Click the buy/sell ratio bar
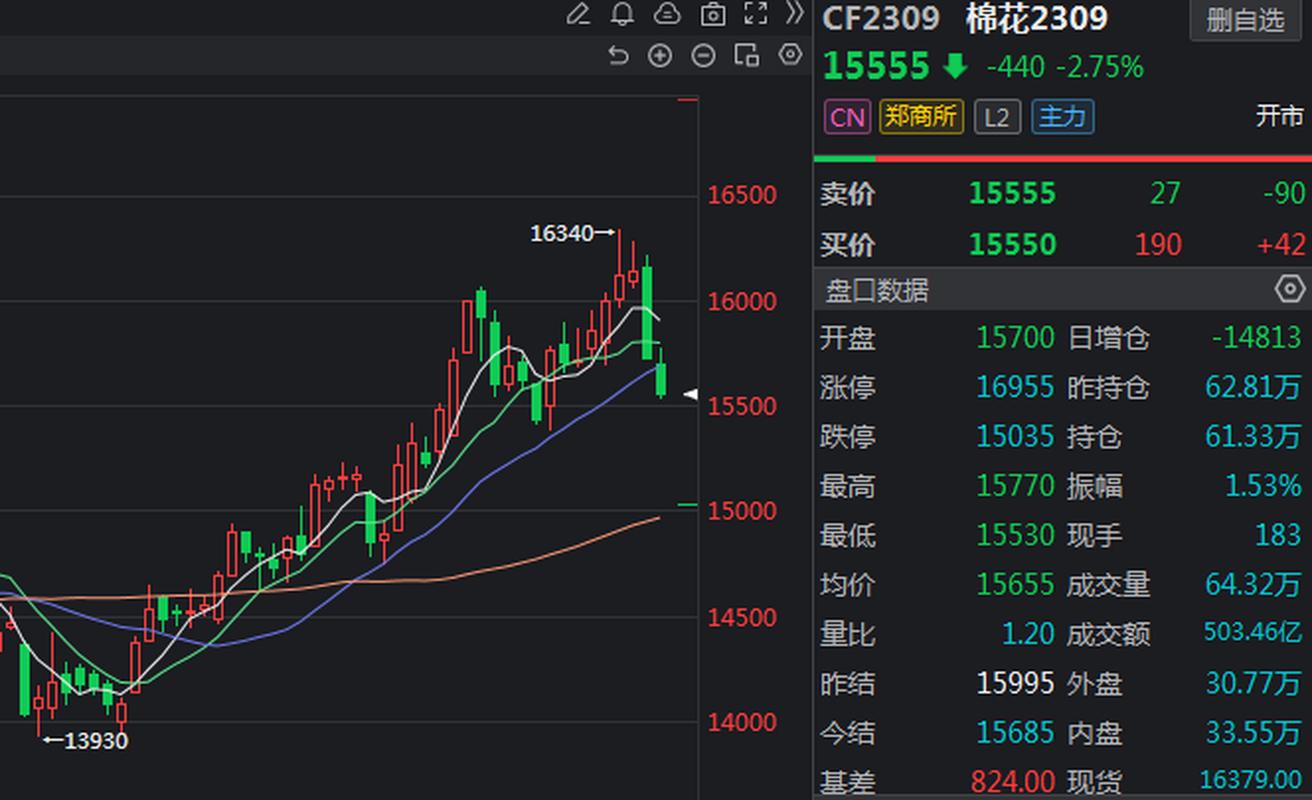 [x=1062, y=158]
